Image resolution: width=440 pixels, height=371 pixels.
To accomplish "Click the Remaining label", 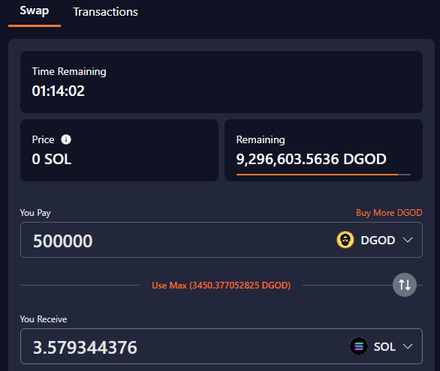I will point(261,140).
